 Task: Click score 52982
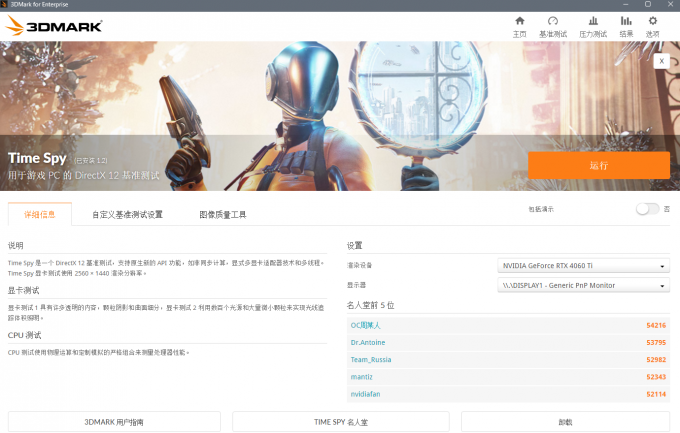656,360
